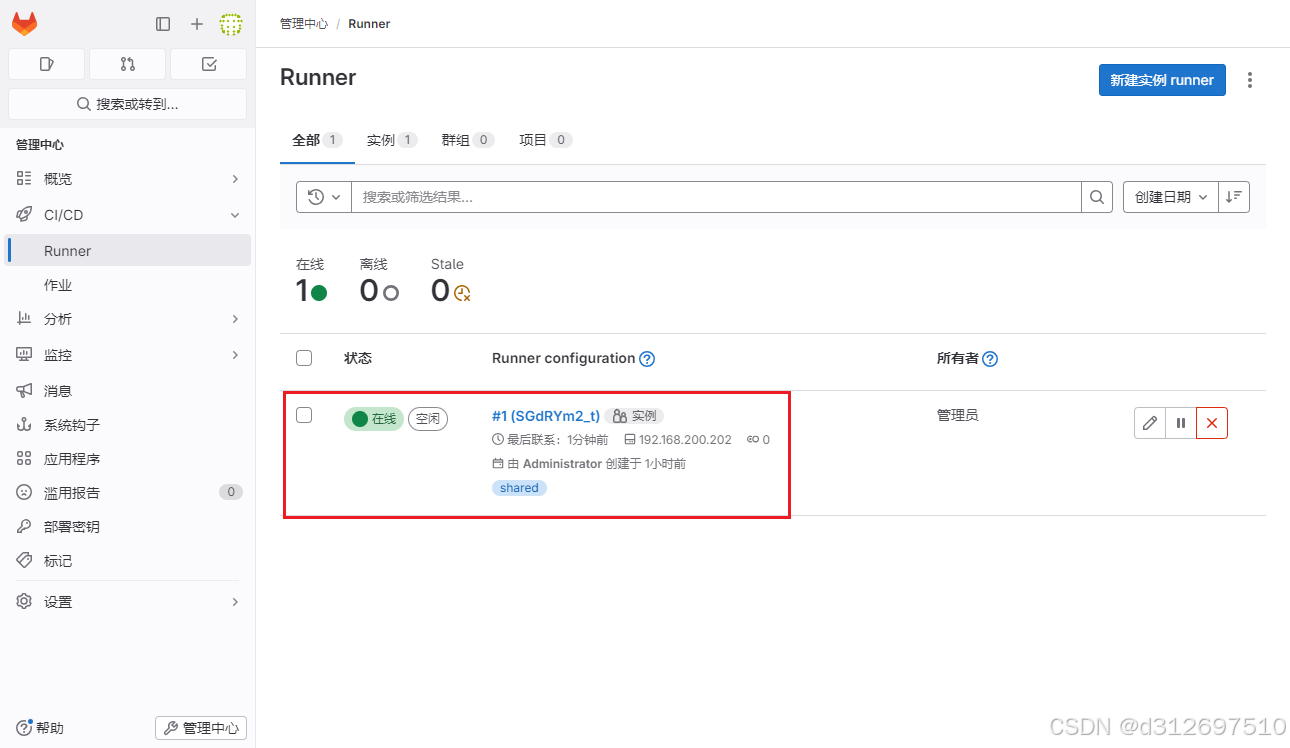Click the search magnifier button in filter bar

pos(1097,197)
